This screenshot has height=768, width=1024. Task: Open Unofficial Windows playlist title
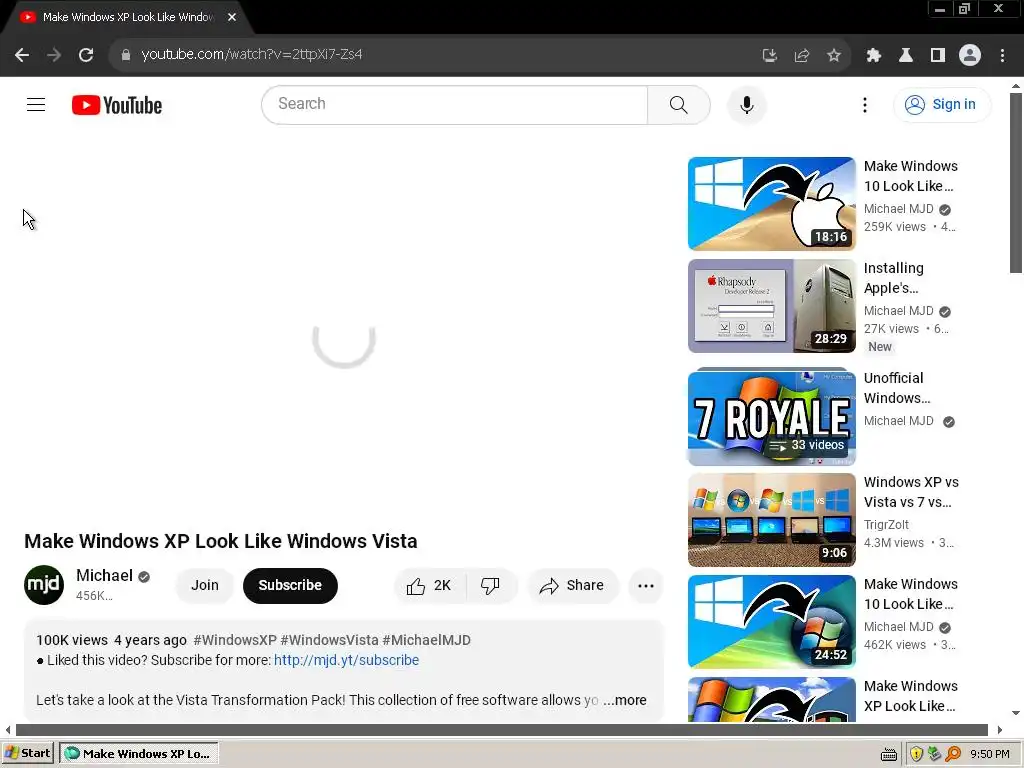point(897,388)
